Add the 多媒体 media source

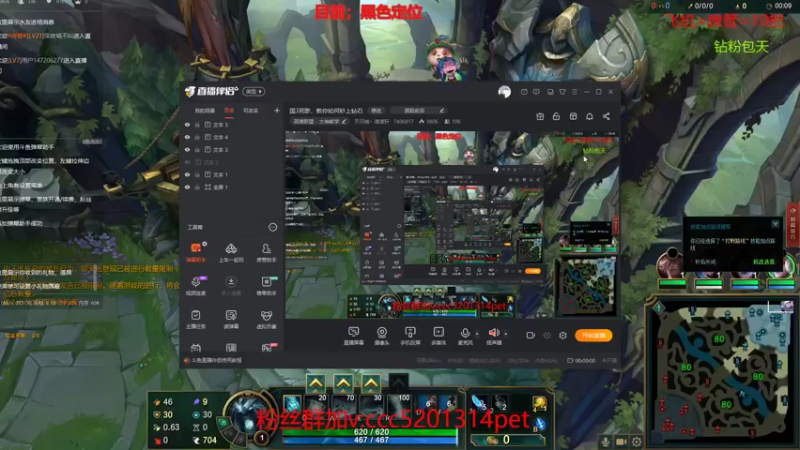coord(438,336)
